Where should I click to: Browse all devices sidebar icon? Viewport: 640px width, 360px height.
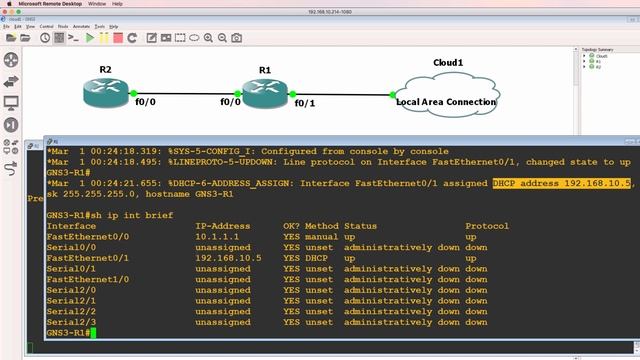point(11,147)
